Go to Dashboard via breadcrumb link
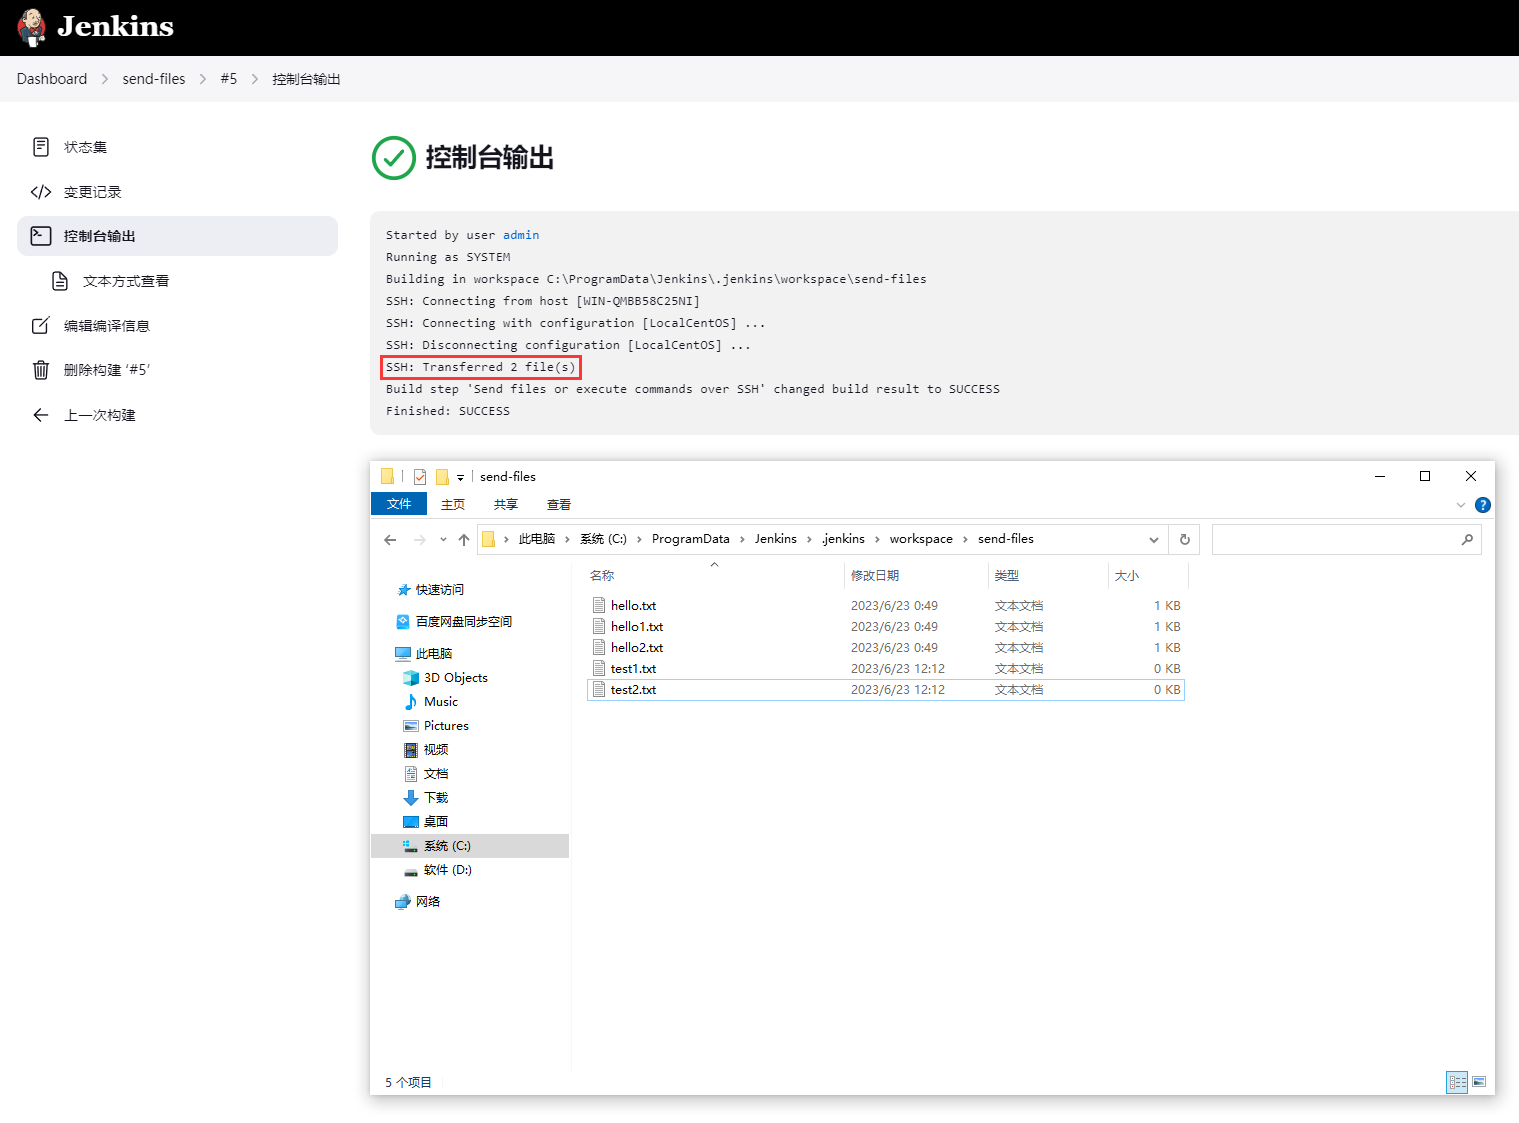Viewport: 1519px width, 1123px height. (x=52, y=78)
